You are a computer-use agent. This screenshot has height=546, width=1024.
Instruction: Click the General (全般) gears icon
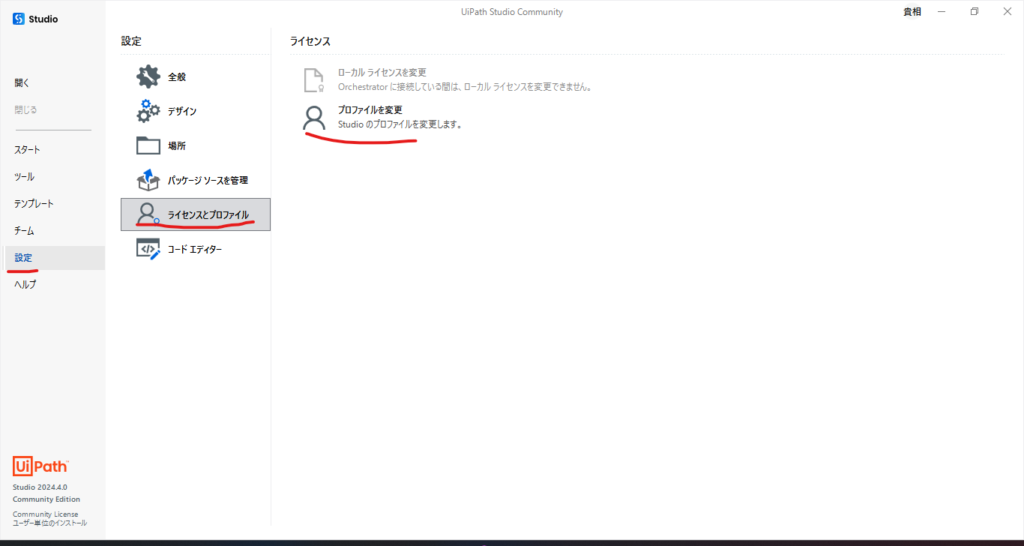click(148, 76)
